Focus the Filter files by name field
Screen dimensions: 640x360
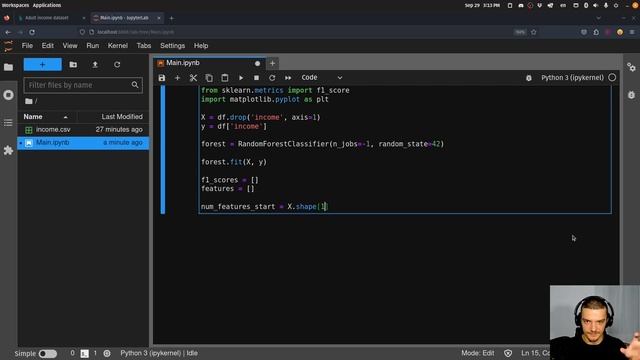pos(83,85)
